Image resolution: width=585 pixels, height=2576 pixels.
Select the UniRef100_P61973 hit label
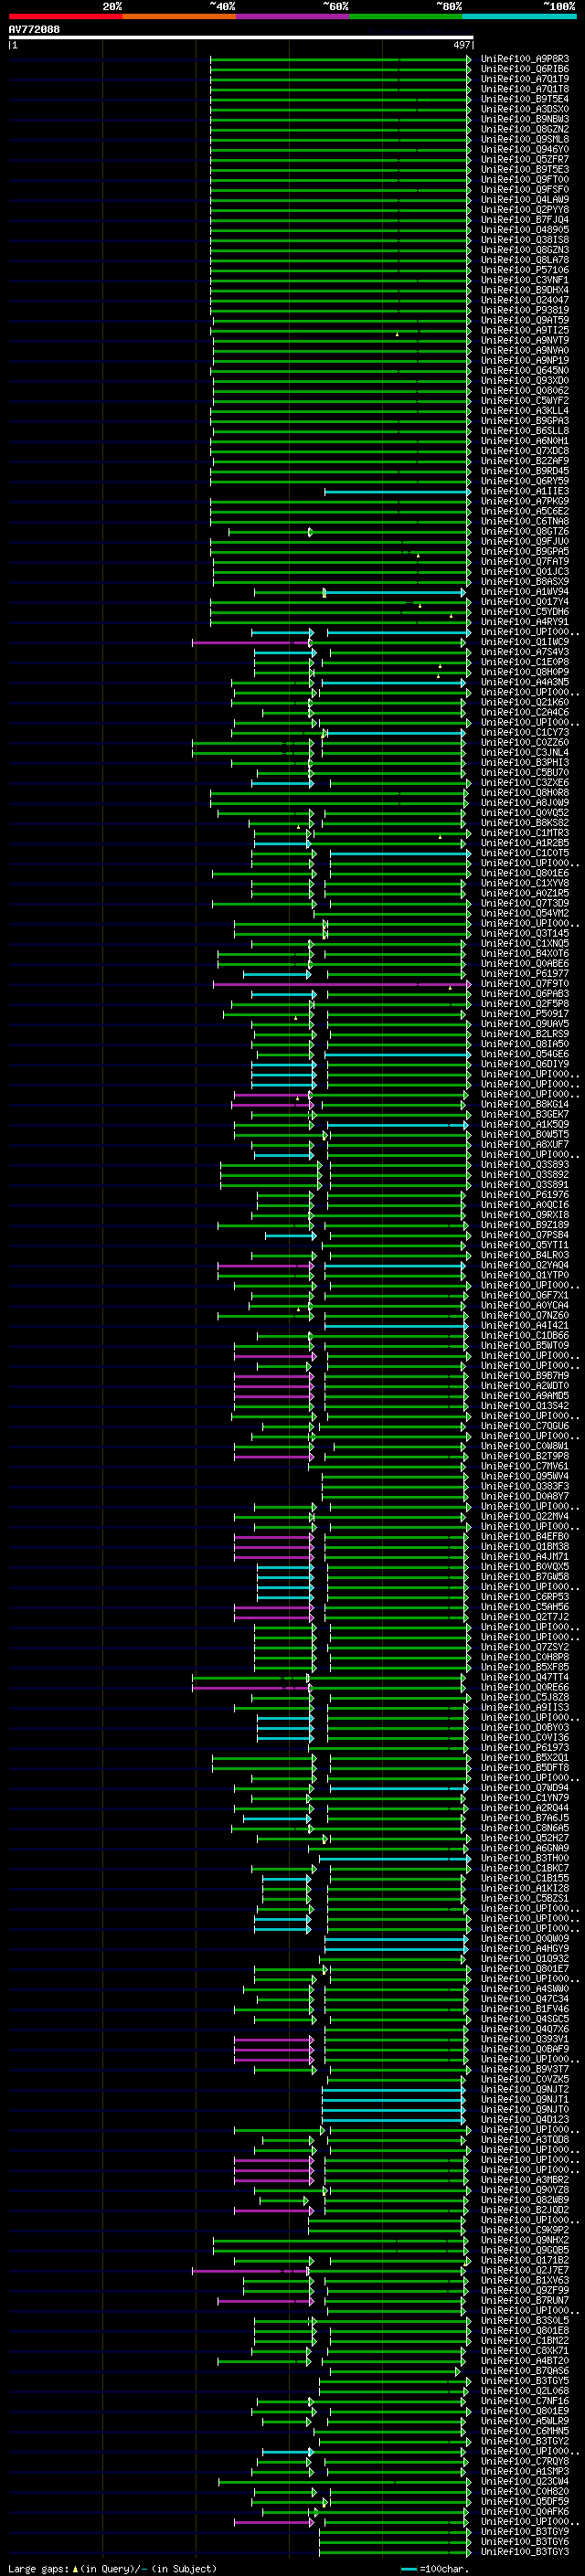pos(525,1747)
